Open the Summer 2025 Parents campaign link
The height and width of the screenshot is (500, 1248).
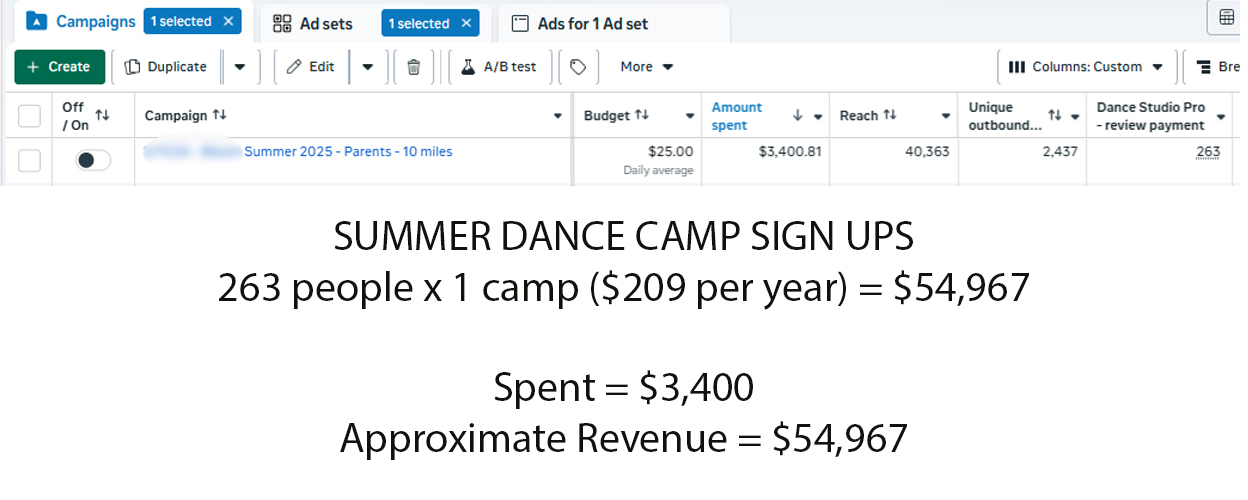[347, 152]
